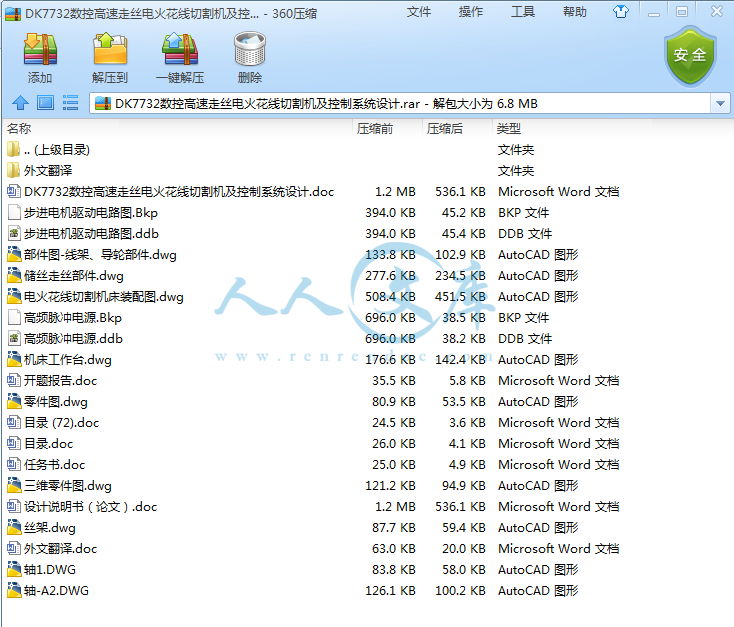Open the 操作 menu

coord(470,12)
